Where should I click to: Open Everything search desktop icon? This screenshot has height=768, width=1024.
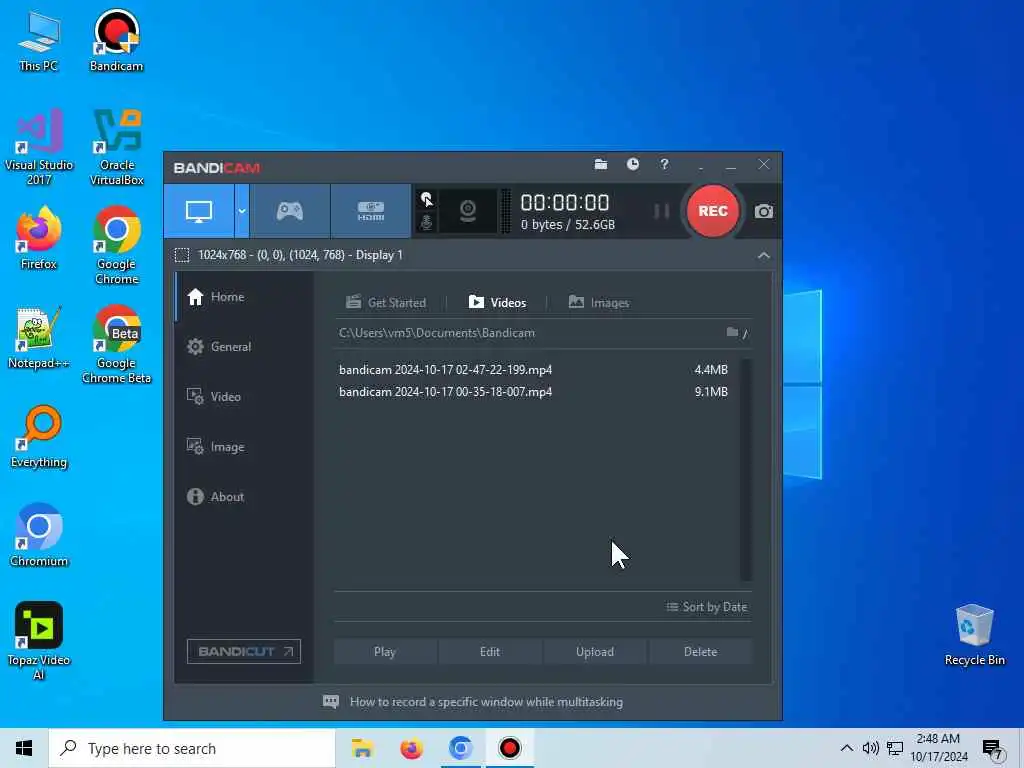point(39,437)
